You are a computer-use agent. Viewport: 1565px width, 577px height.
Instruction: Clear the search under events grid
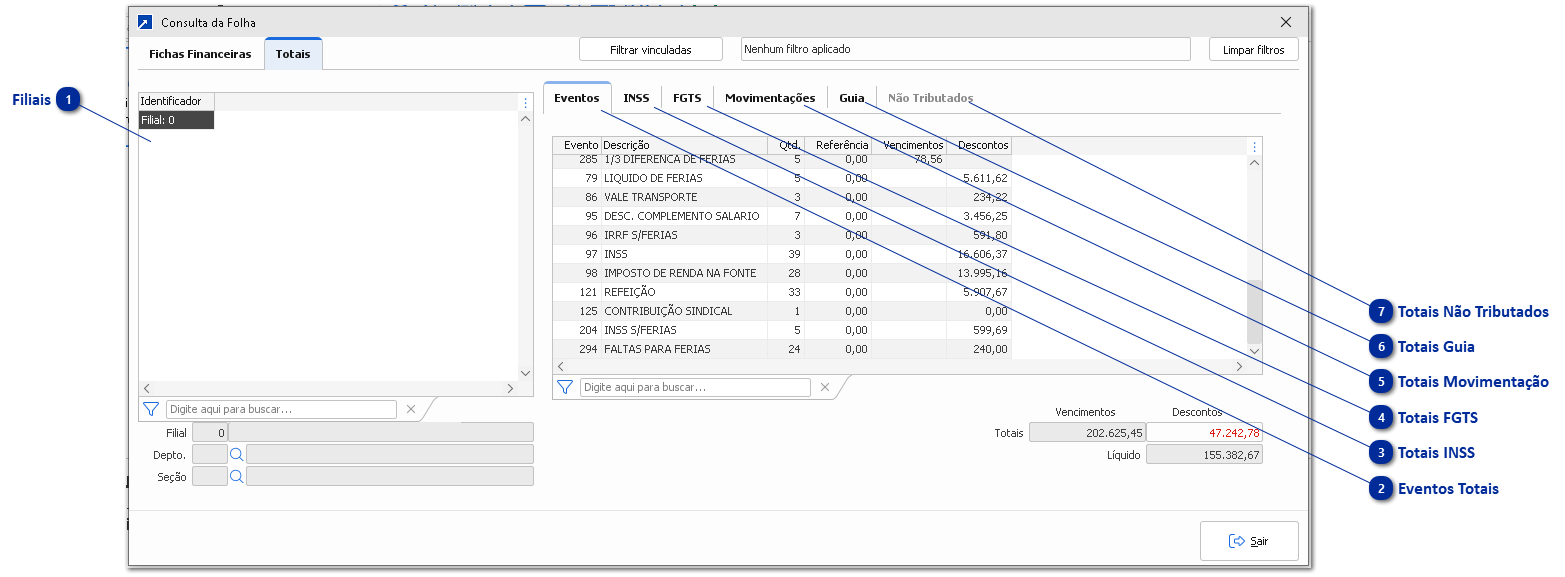825,387
